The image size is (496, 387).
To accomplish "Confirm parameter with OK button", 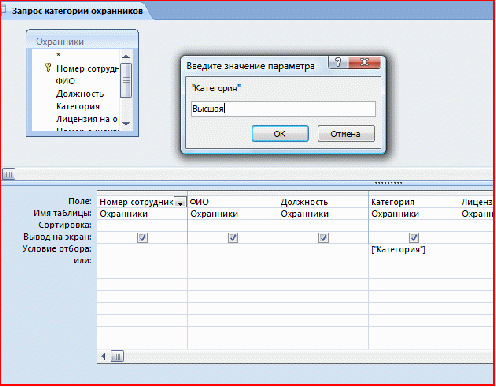I will pyautogui.click(x=280, y=134).
